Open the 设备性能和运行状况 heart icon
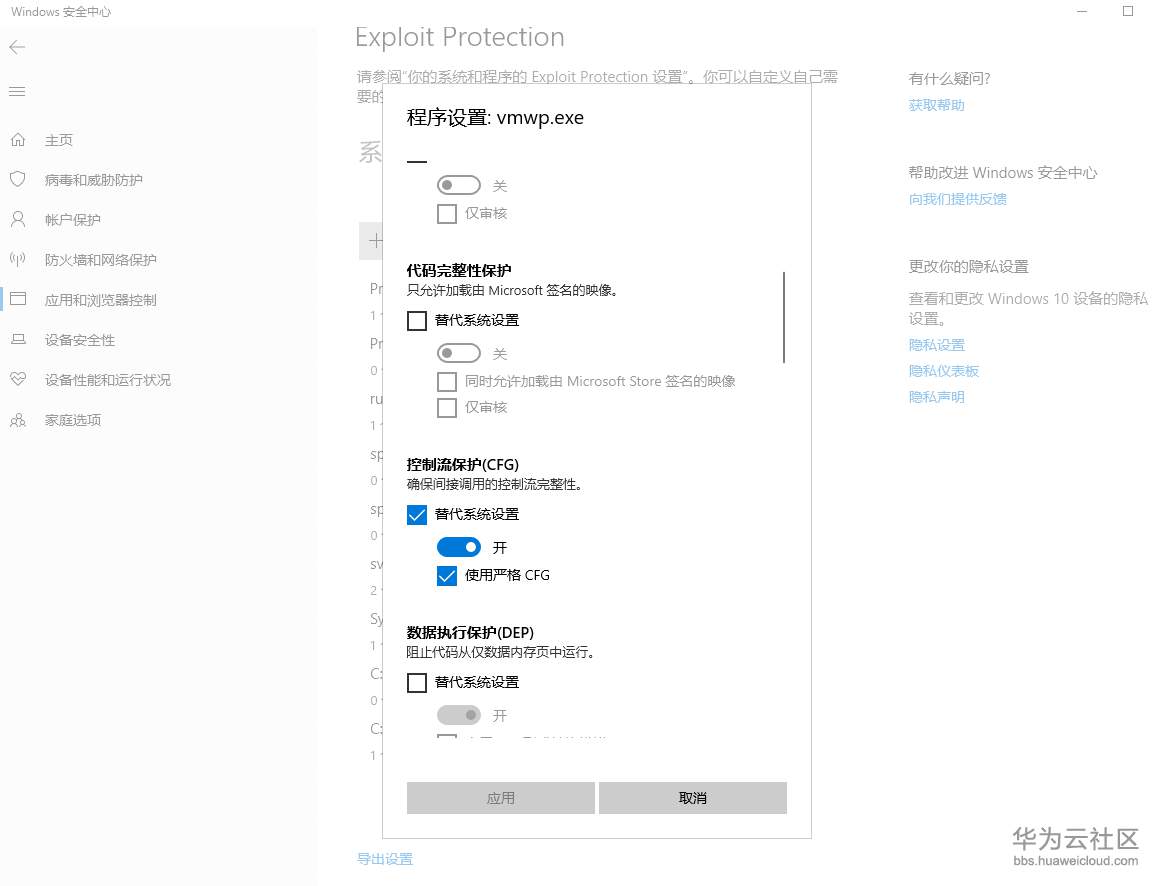 click(17, 380)
